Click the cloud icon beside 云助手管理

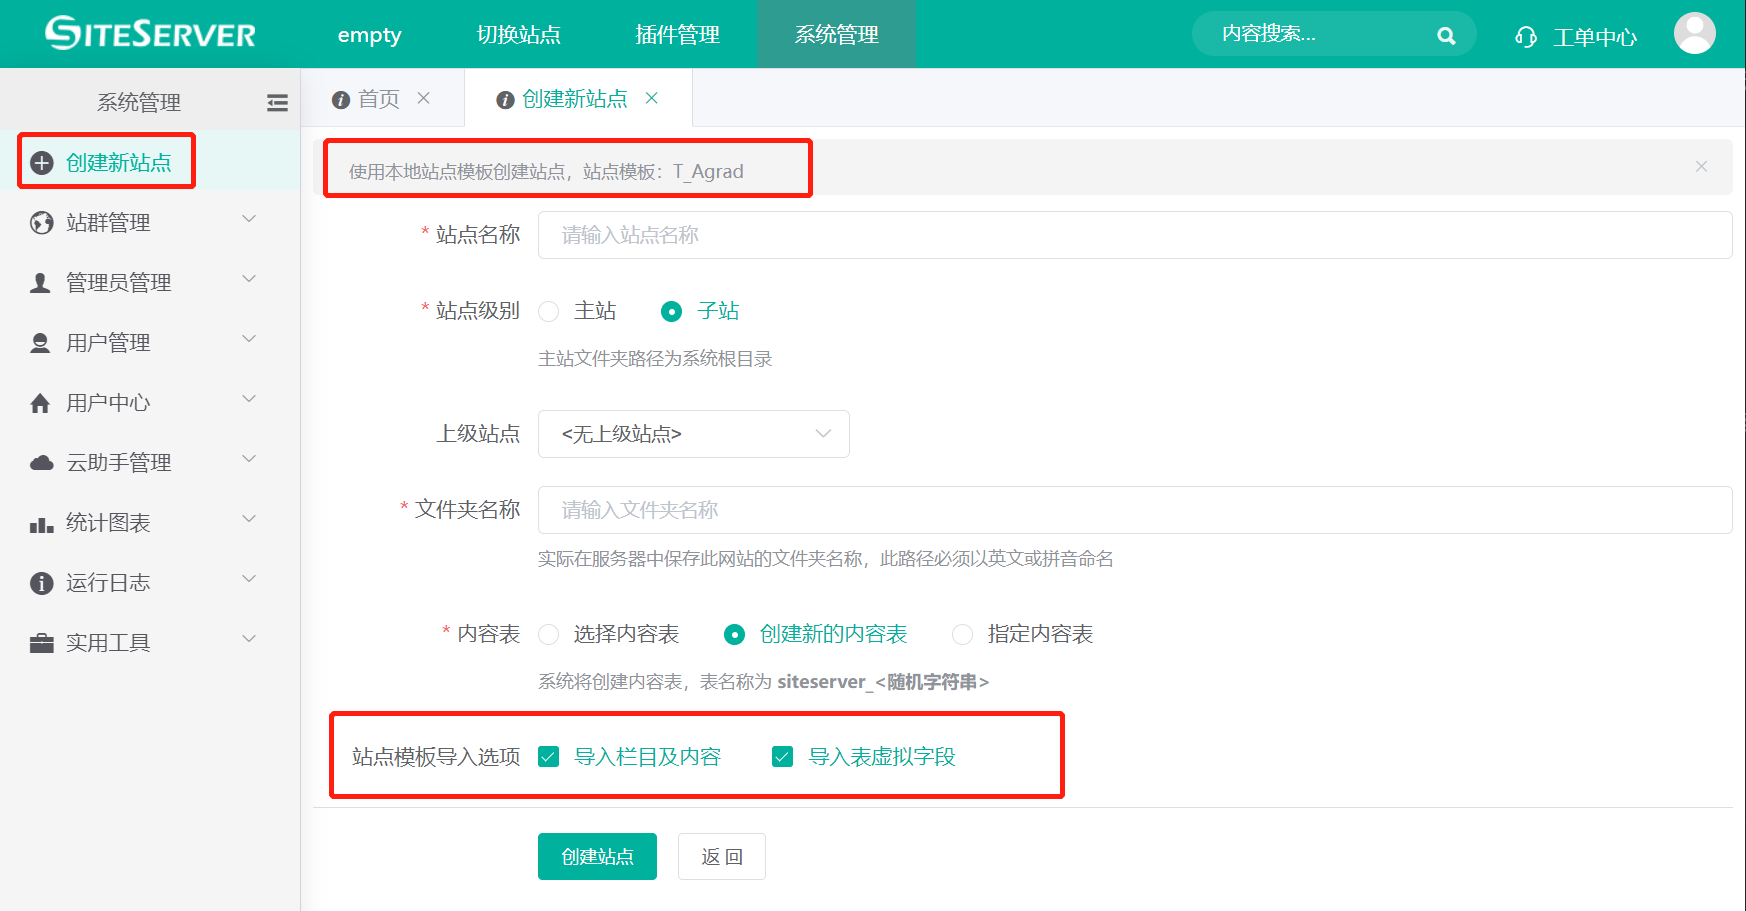(x=41, y=463)
